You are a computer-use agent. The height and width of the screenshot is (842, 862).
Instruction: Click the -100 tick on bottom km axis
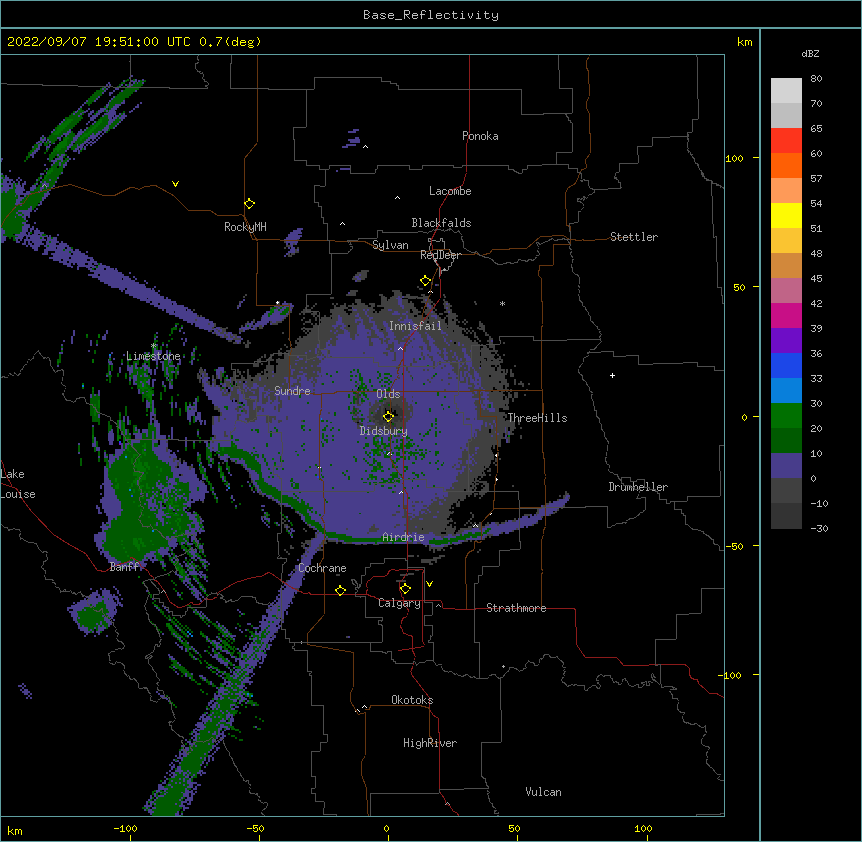point(125,828)
